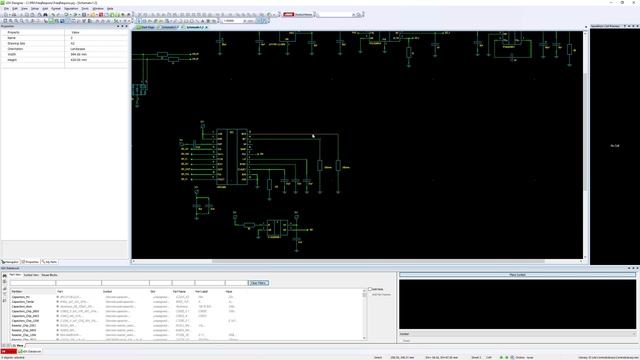
Task: Close the Schematic1.2 tab
Action: pyautogui.click(x=207, y=27)
